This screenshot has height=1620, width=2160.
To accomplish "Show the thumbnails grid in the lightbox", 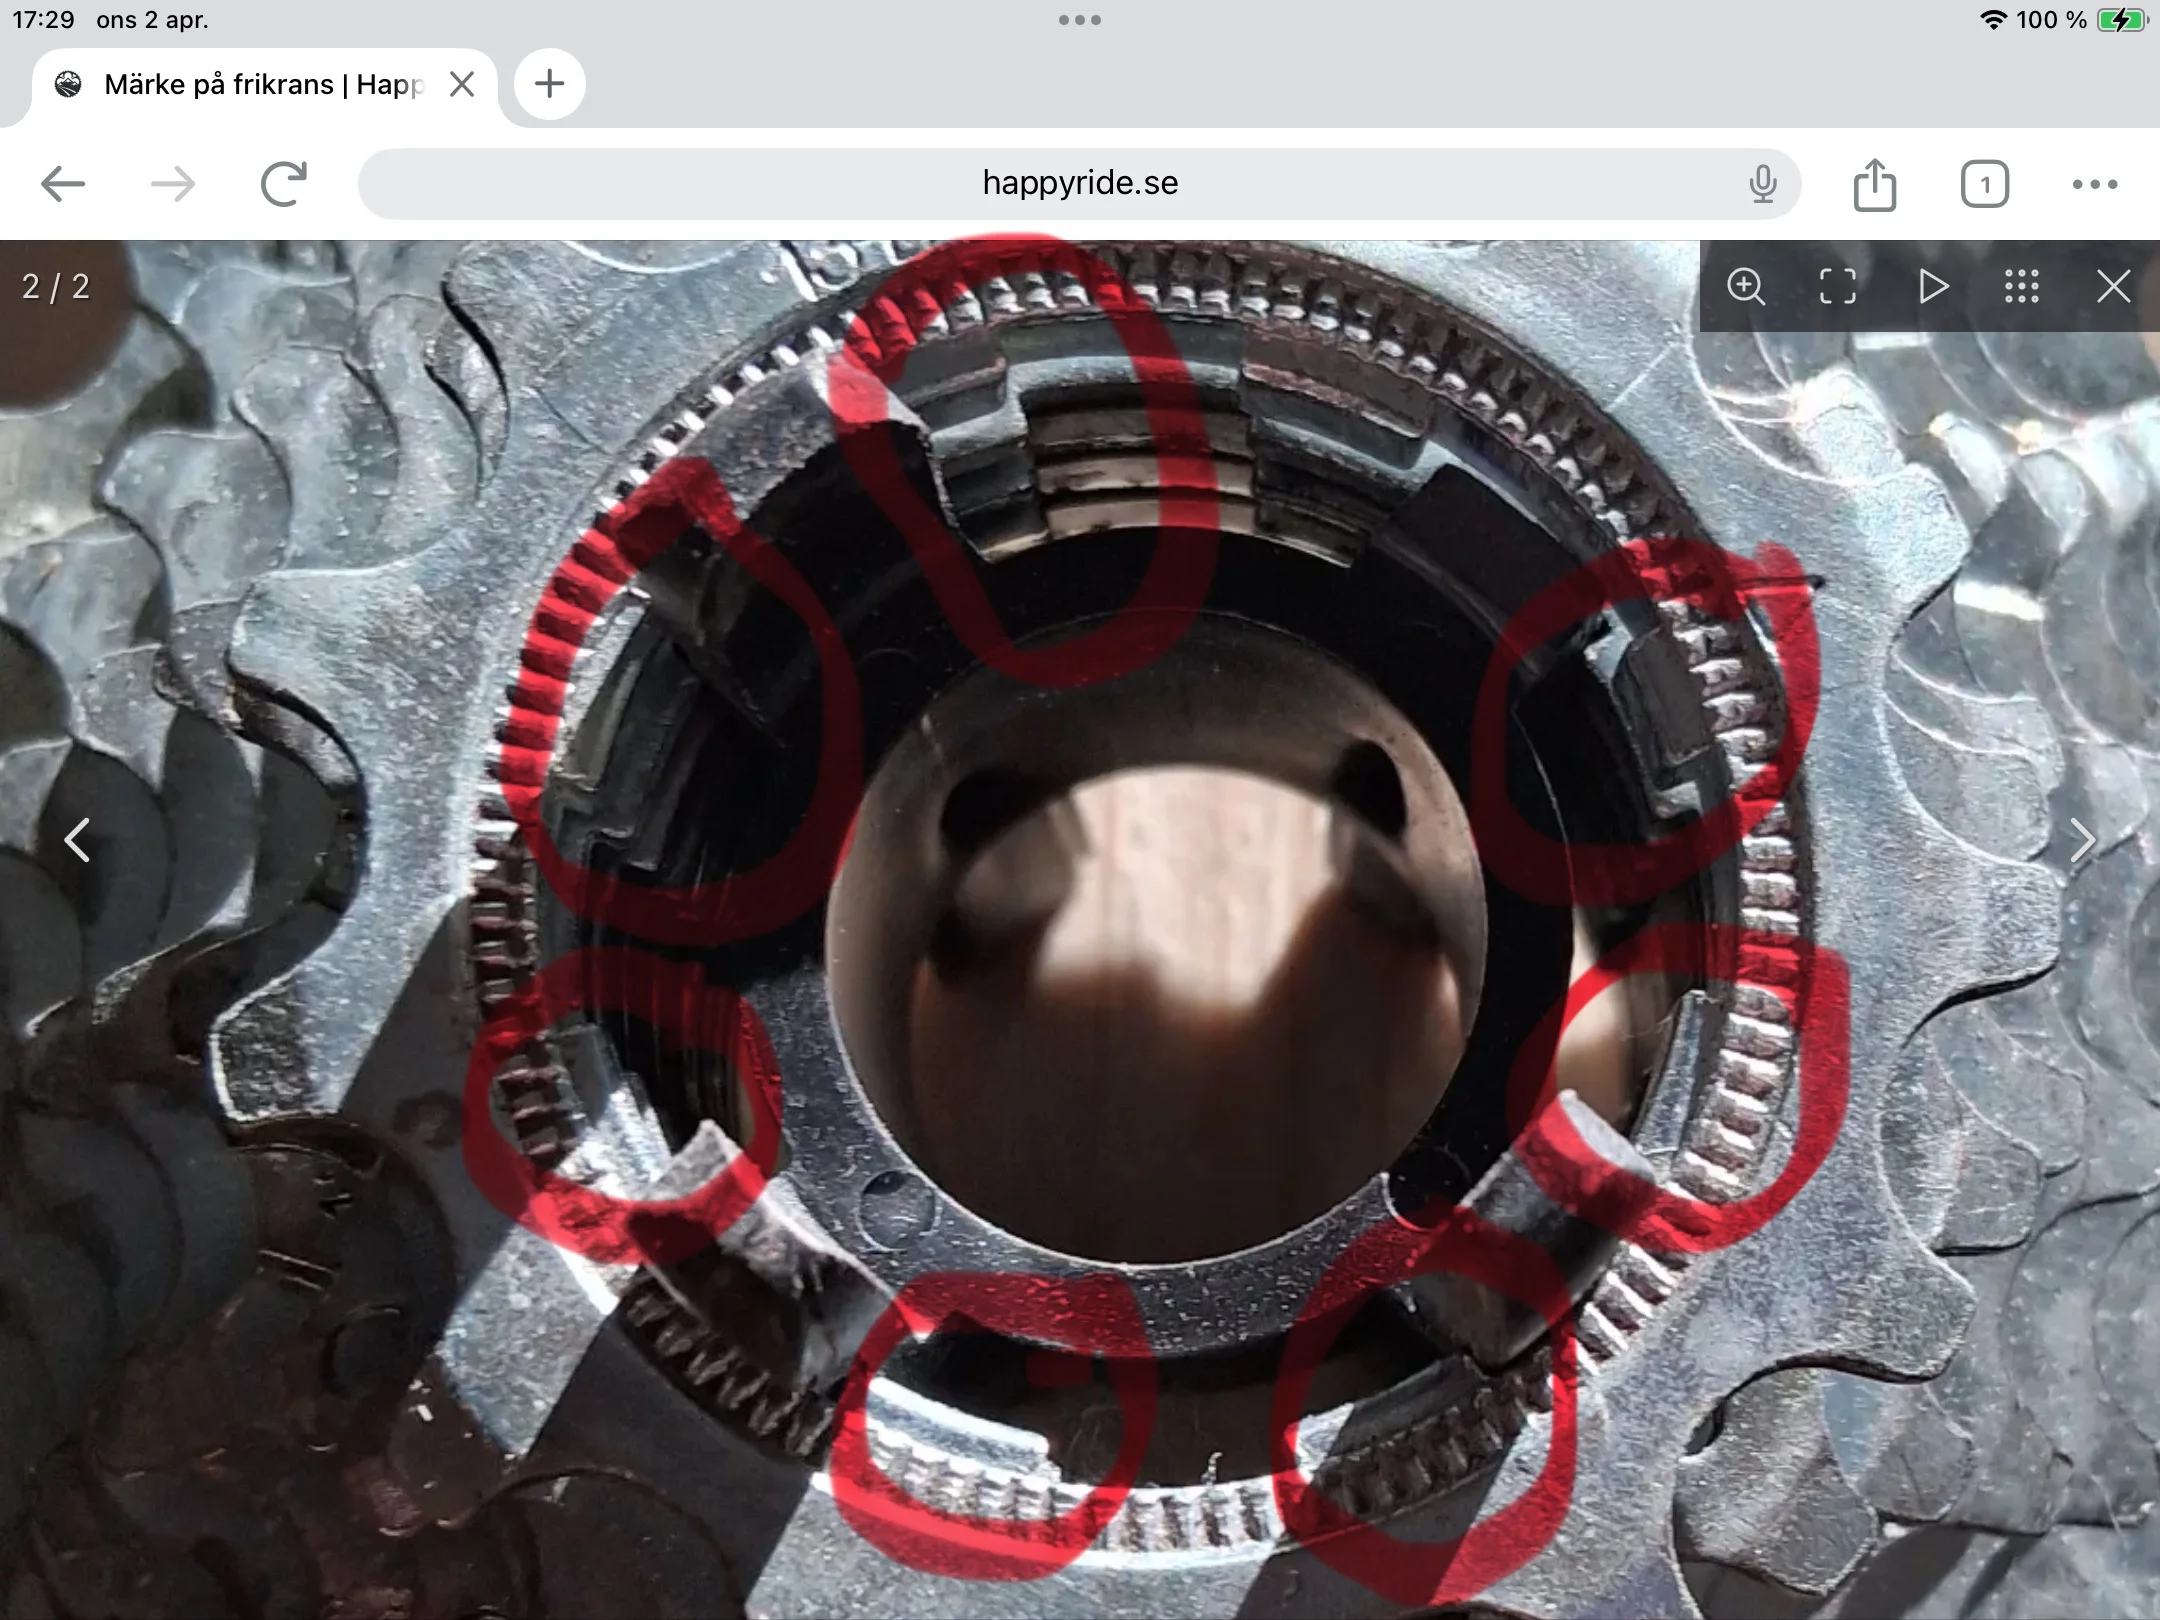I will tap(2021, 287).
